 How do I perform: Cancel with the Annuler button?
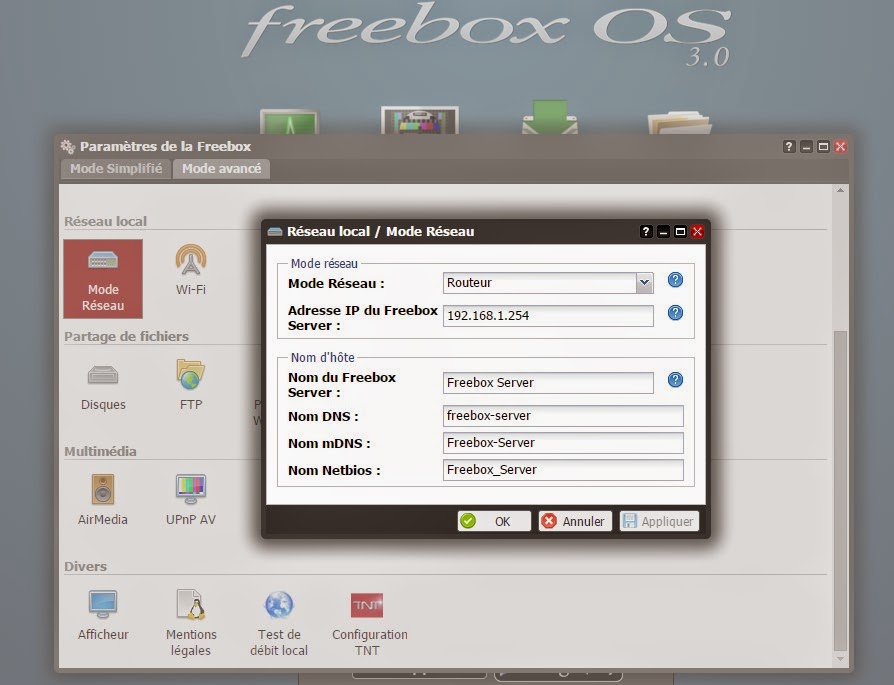[x=575, y=521]
